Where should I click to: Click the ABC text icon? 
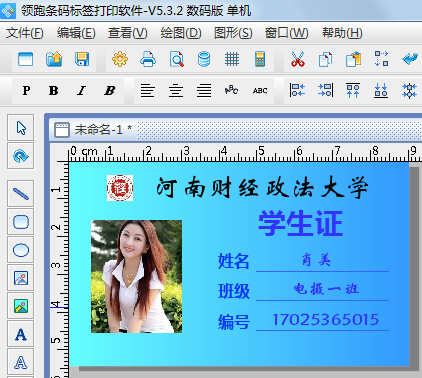click(260, 90)
